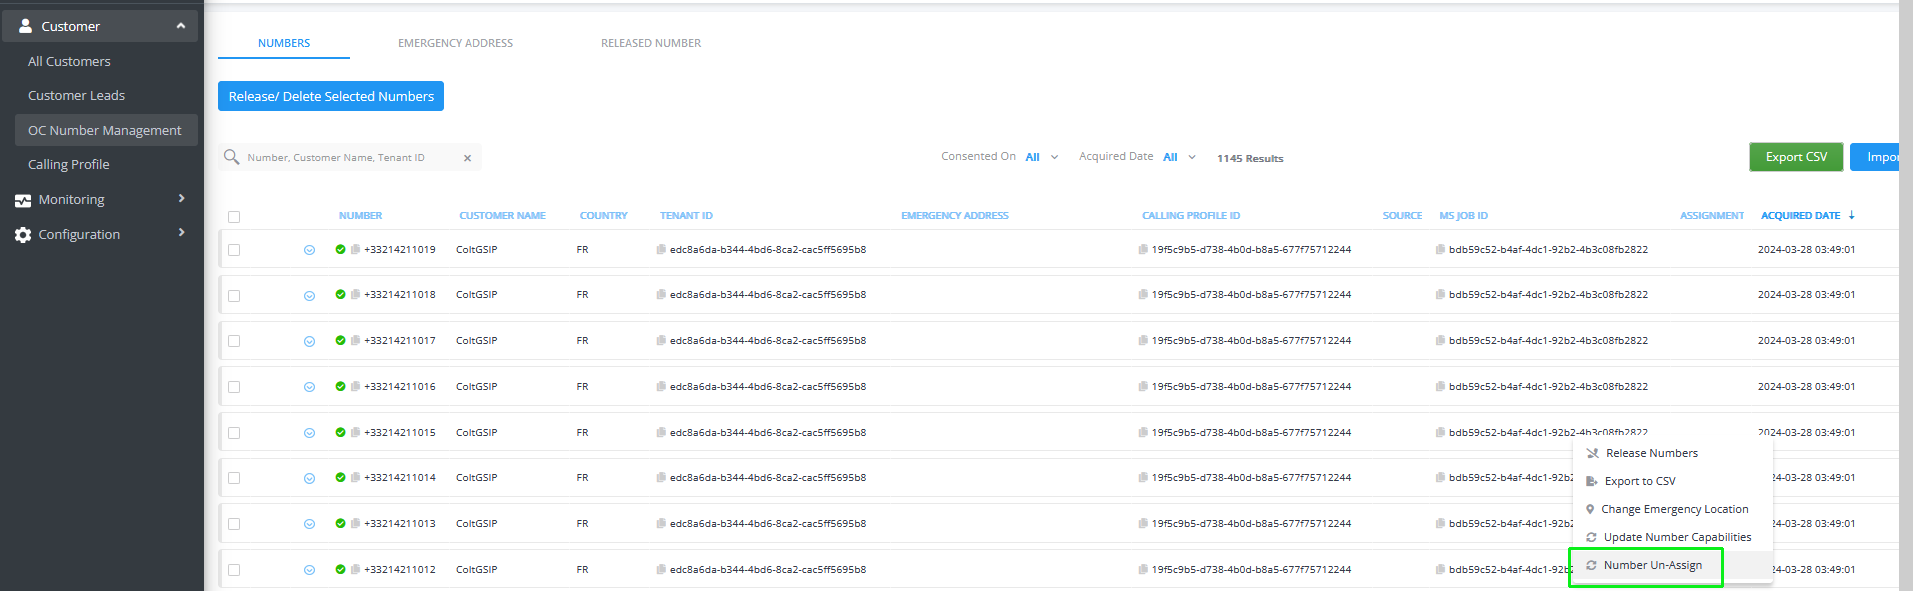Clear the search box with X icon
This screenshot has width=1913, height=591.
467,158
